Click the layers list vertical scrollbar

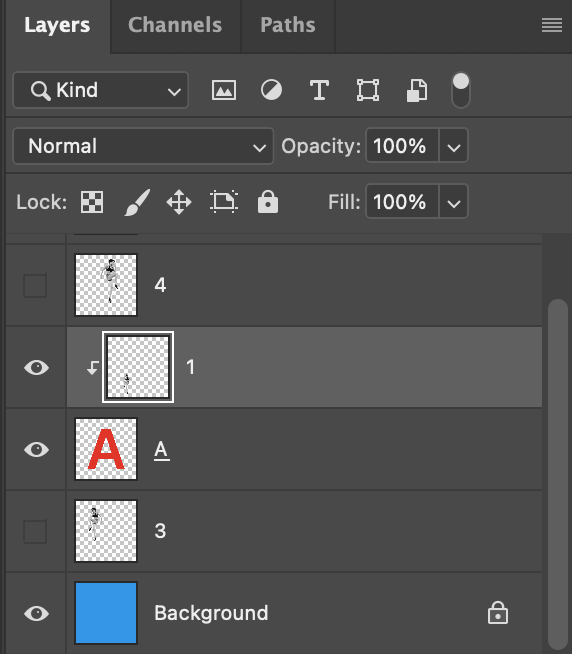pyautogui.click(x=558, y=473)
